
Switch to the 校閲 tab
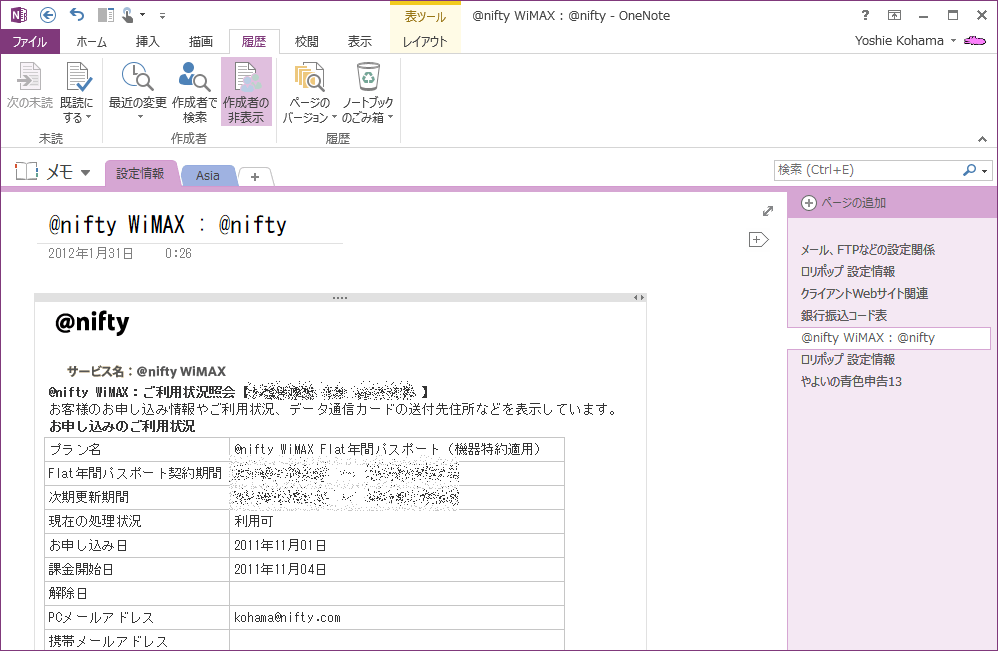[307, 41]
